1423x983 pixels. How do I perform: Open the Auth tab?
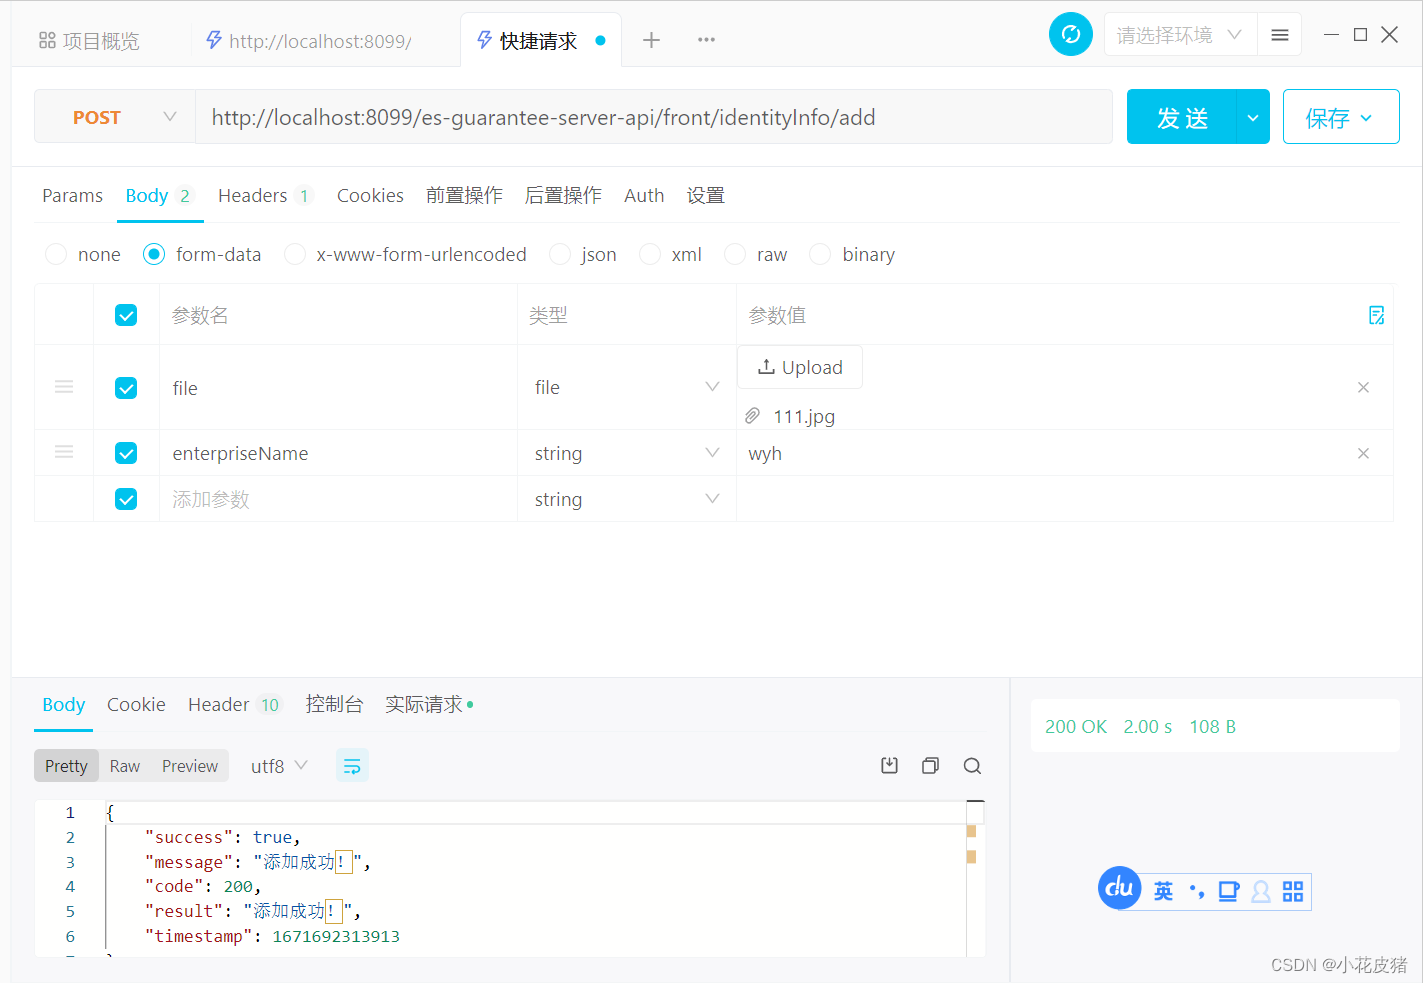point(644,196)
